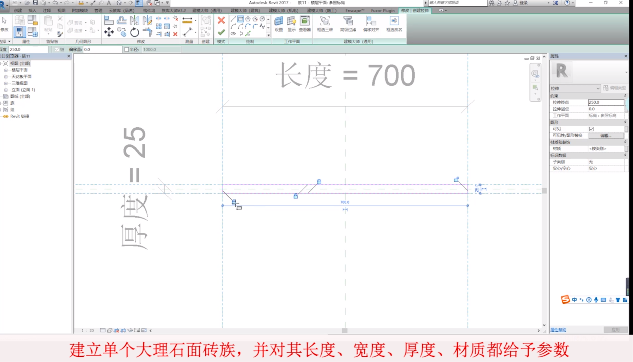Select the Move tool with four arrows

click(x=109, y=32)
